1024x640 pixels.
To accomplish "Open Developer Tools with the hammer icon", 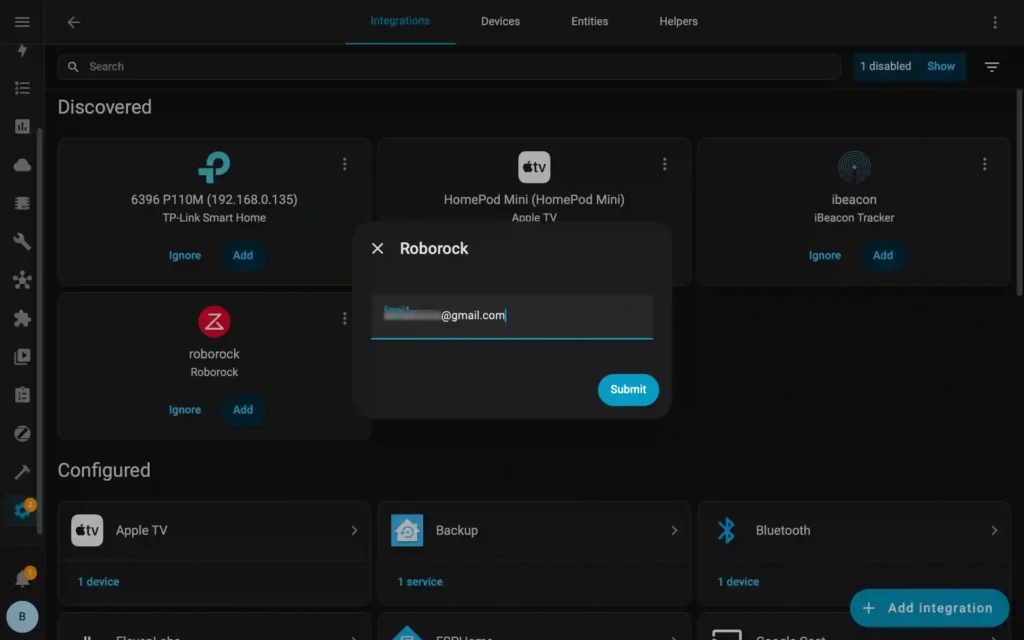I will click(22, 471).
